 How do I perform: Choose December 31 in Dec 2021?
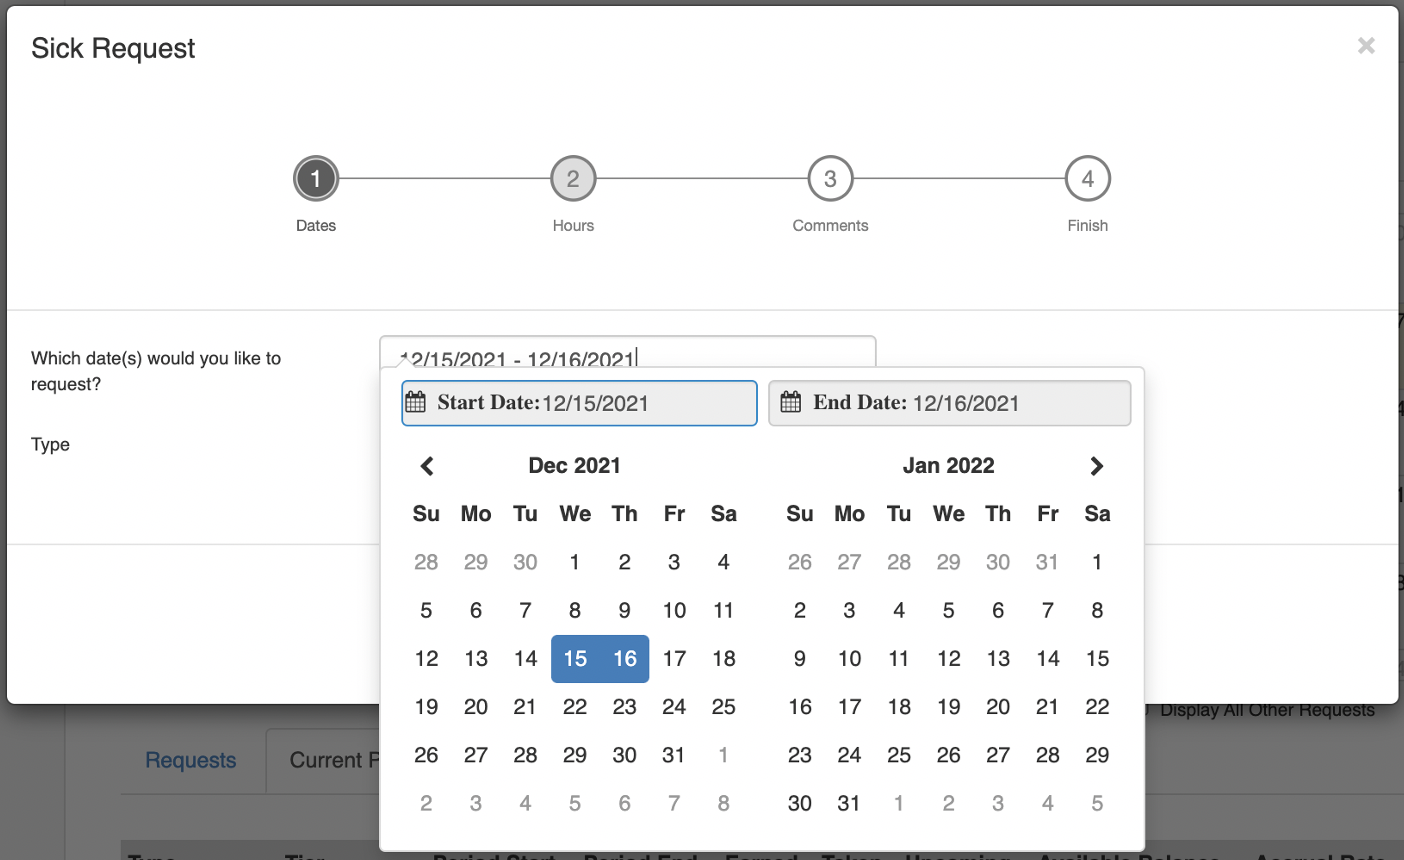(674, 755)
